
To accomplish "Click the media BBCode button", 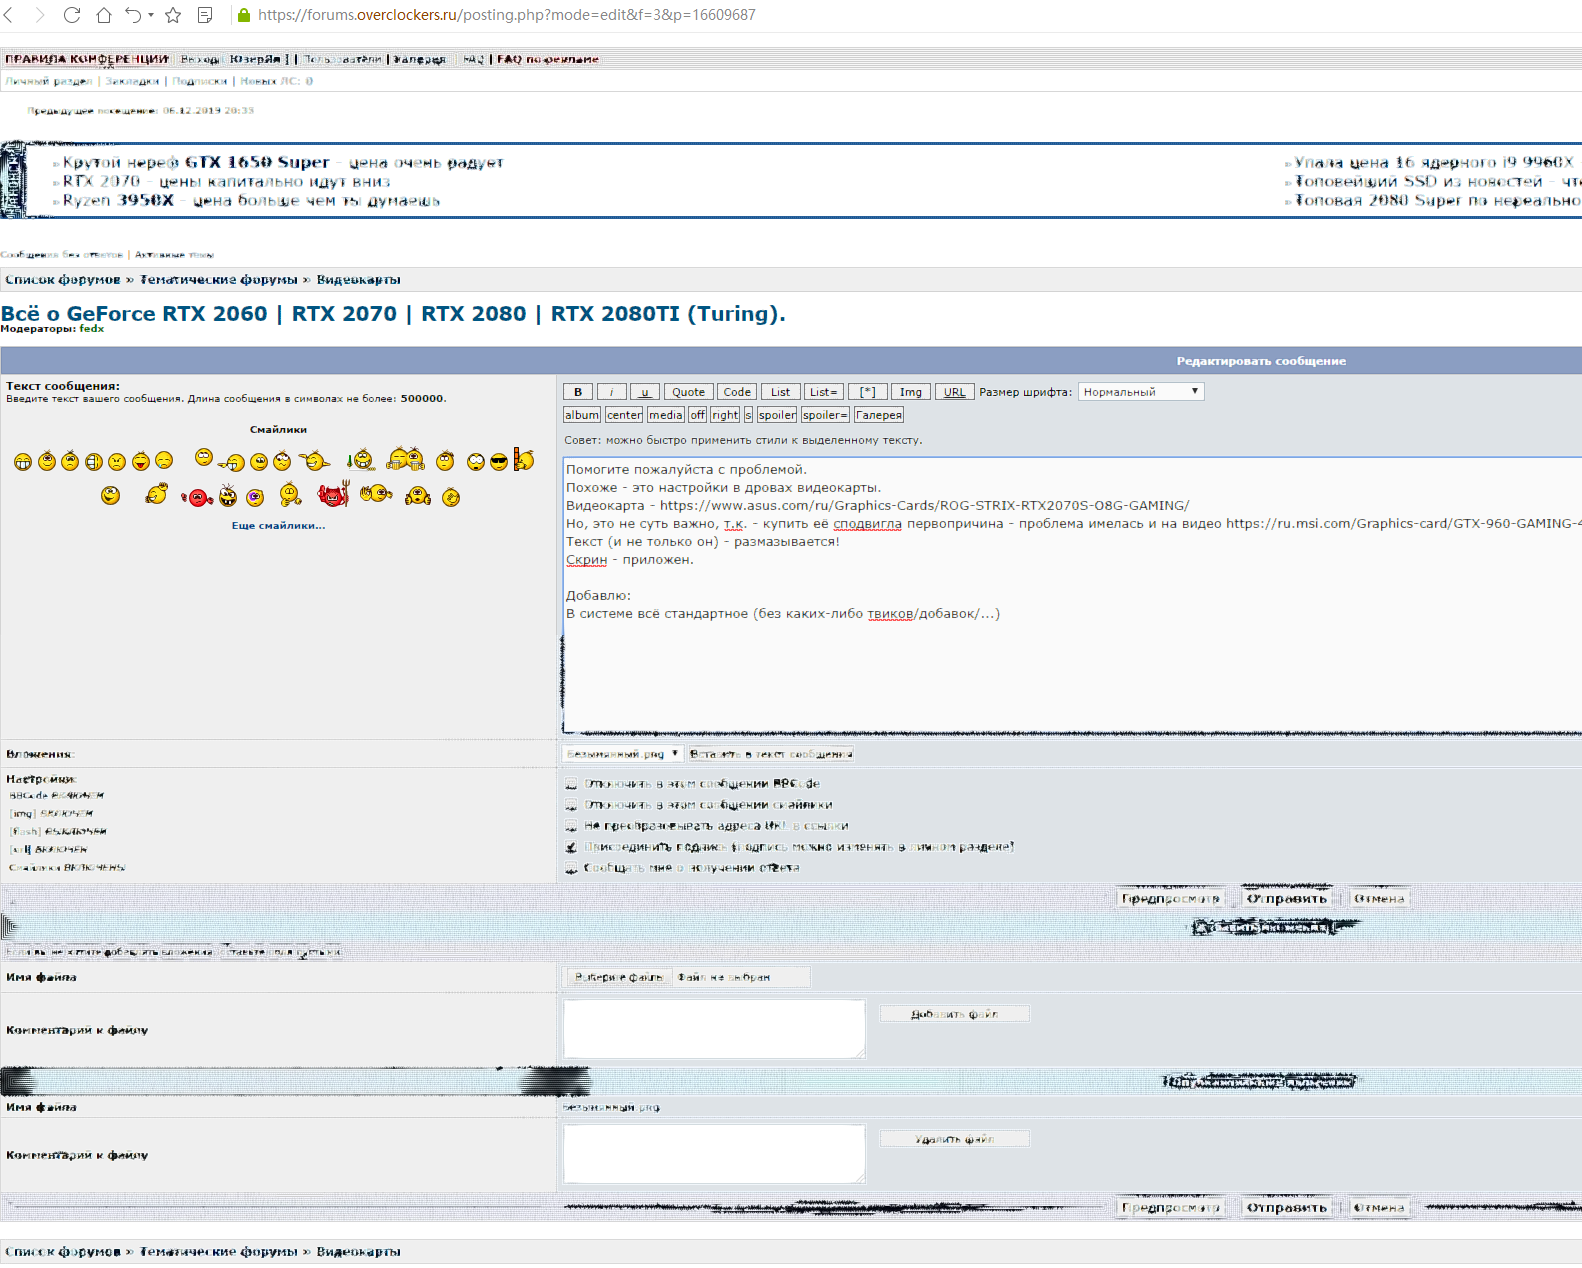I will point(665,415).
